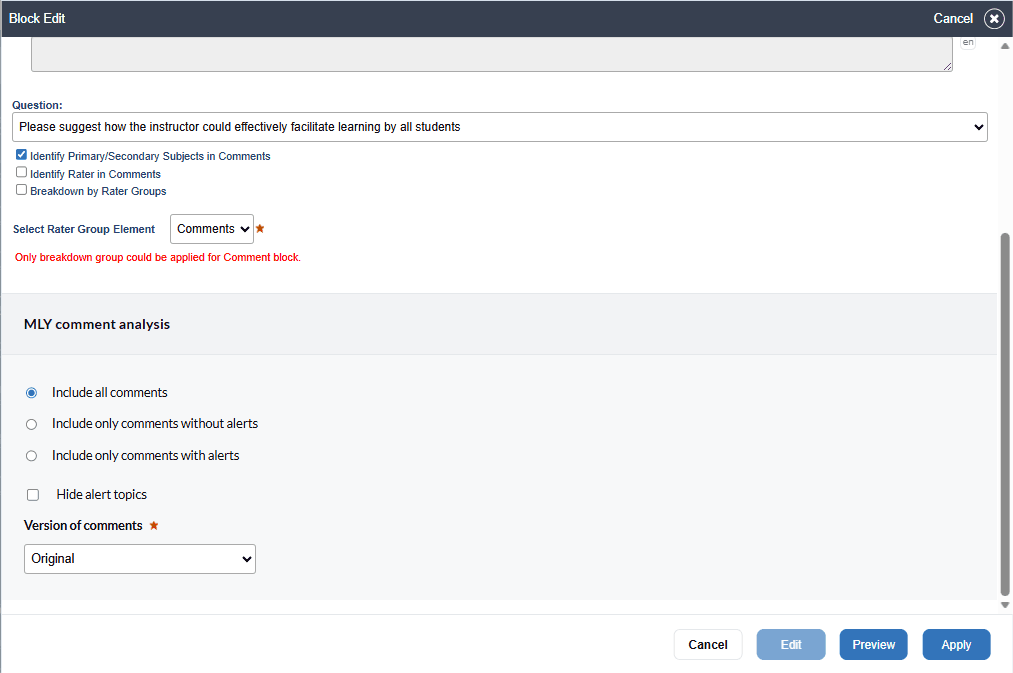
Task: Click the scrollbar down arrow
Action: 1005,605
